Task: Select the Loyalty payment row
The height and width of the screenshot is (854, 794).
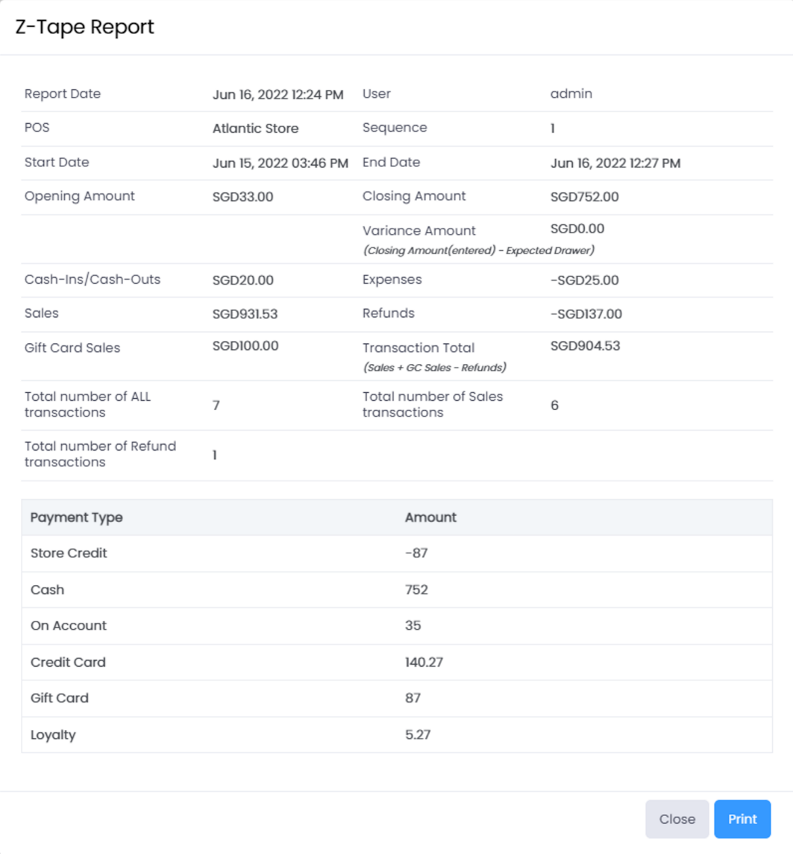Action: coord(53,735)
